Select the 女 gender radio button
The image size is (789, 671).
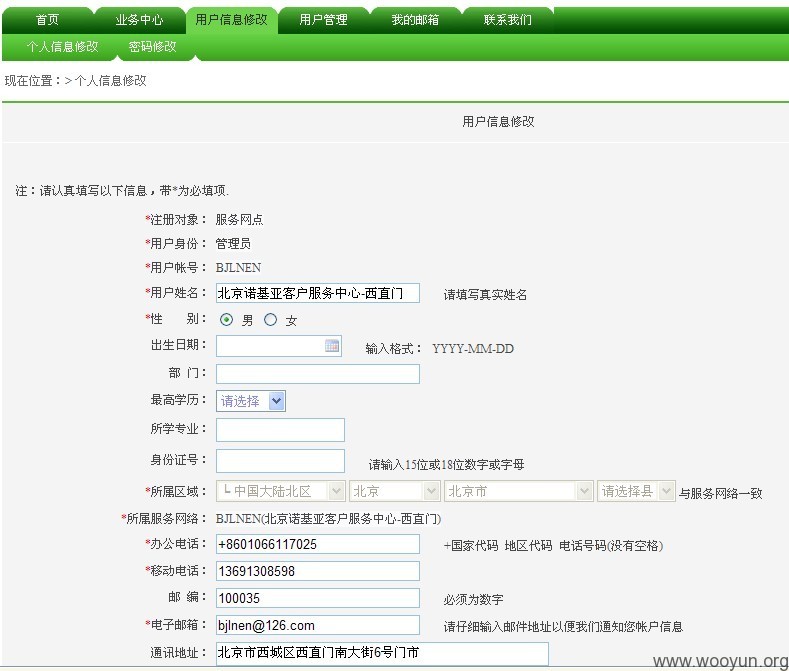[271, 320]
